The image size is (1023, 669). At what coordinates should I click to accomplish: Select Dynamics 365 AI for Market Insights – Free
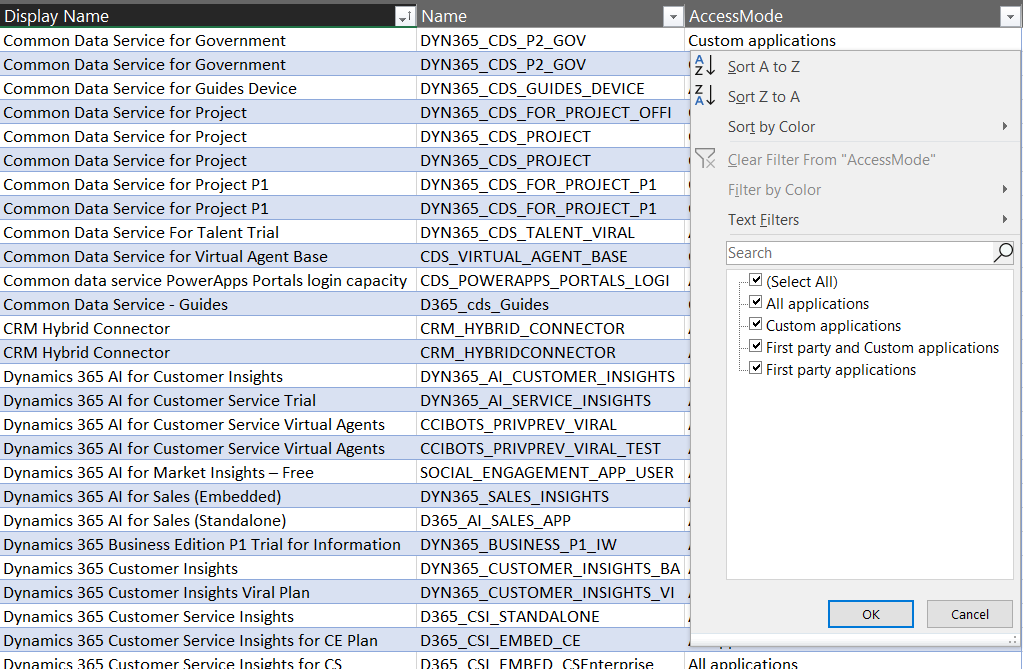click(208, 473)
